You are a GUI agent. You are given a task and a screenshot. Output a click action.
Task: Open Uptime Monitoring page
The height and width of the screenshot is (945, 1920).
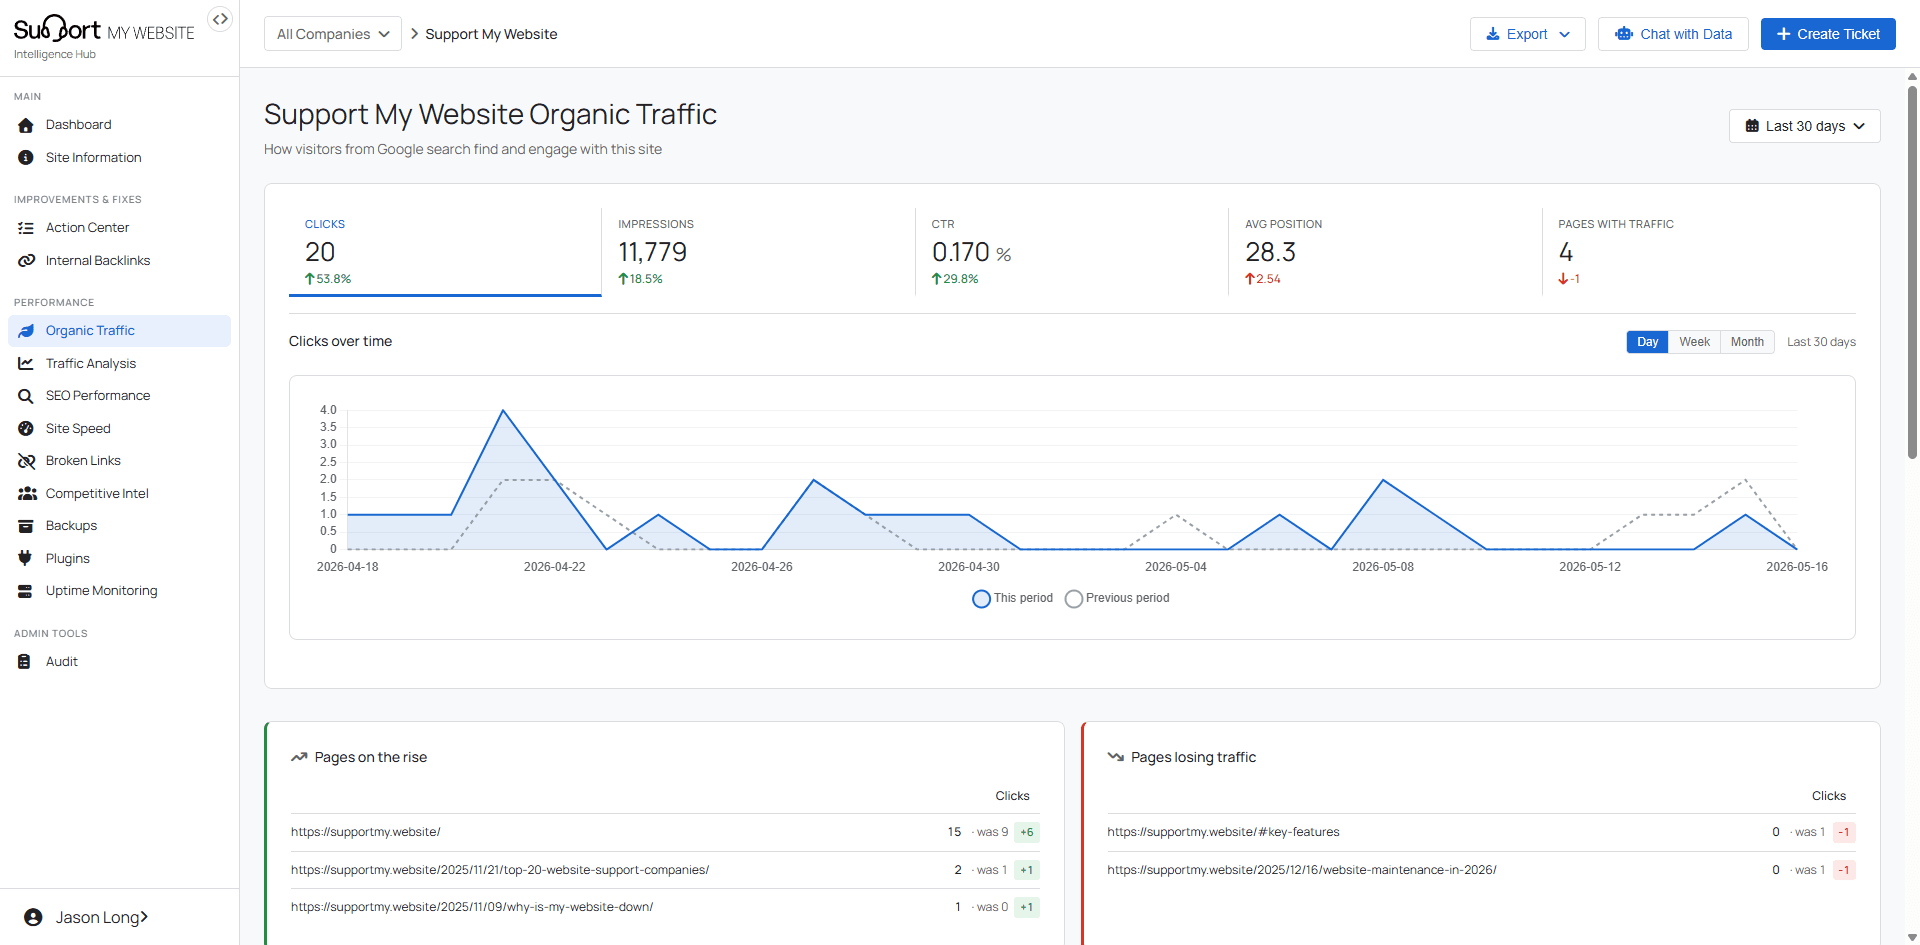[119, 591]
